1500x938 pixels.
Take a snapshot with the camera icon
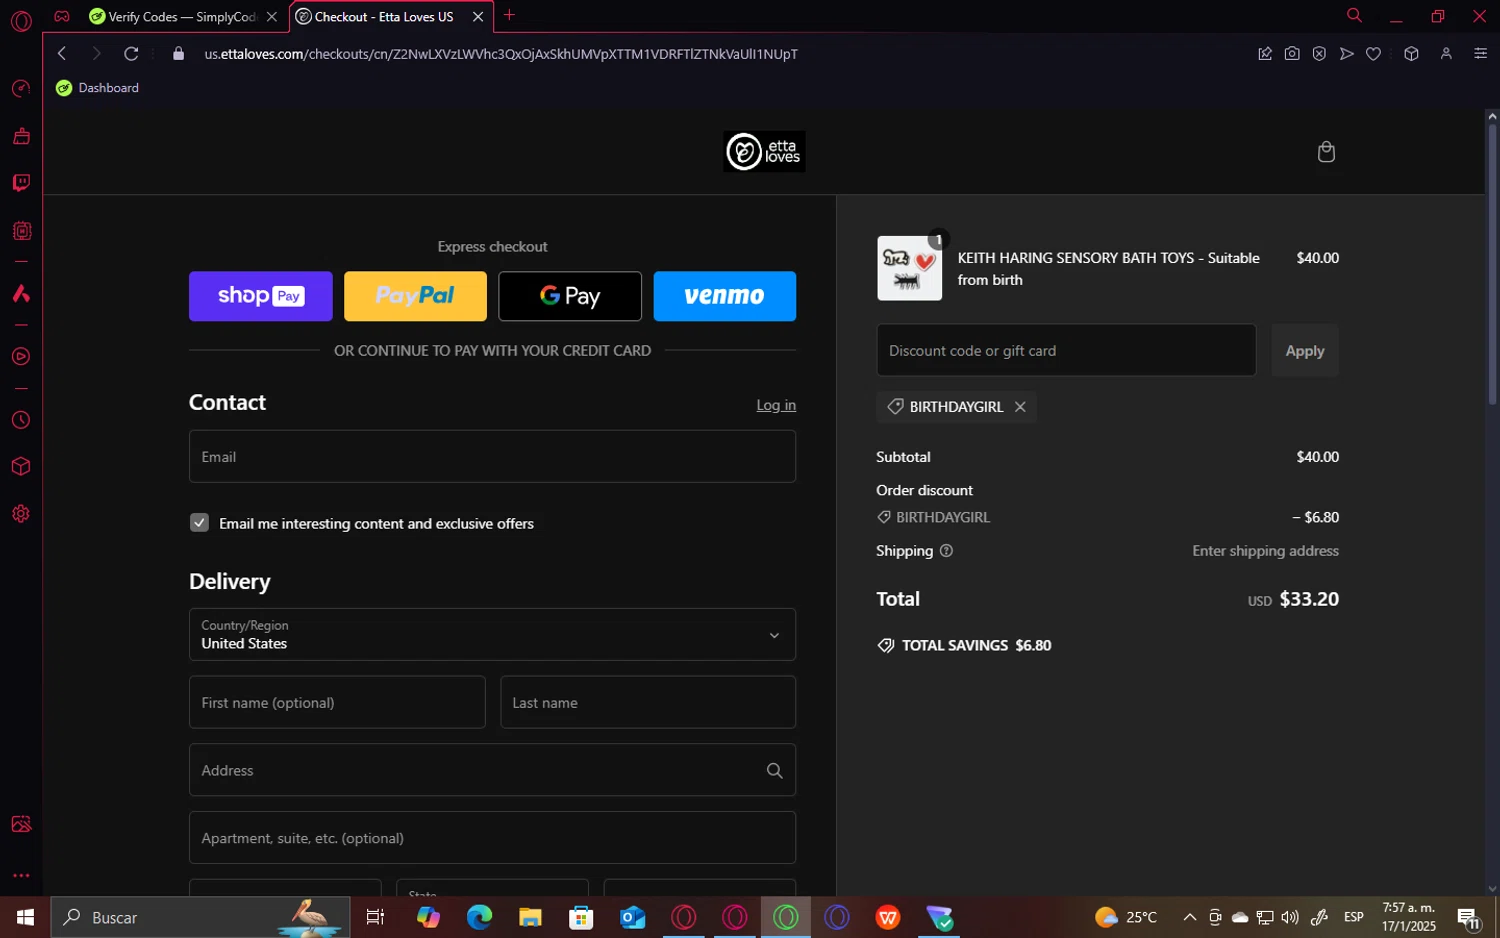1292,54
